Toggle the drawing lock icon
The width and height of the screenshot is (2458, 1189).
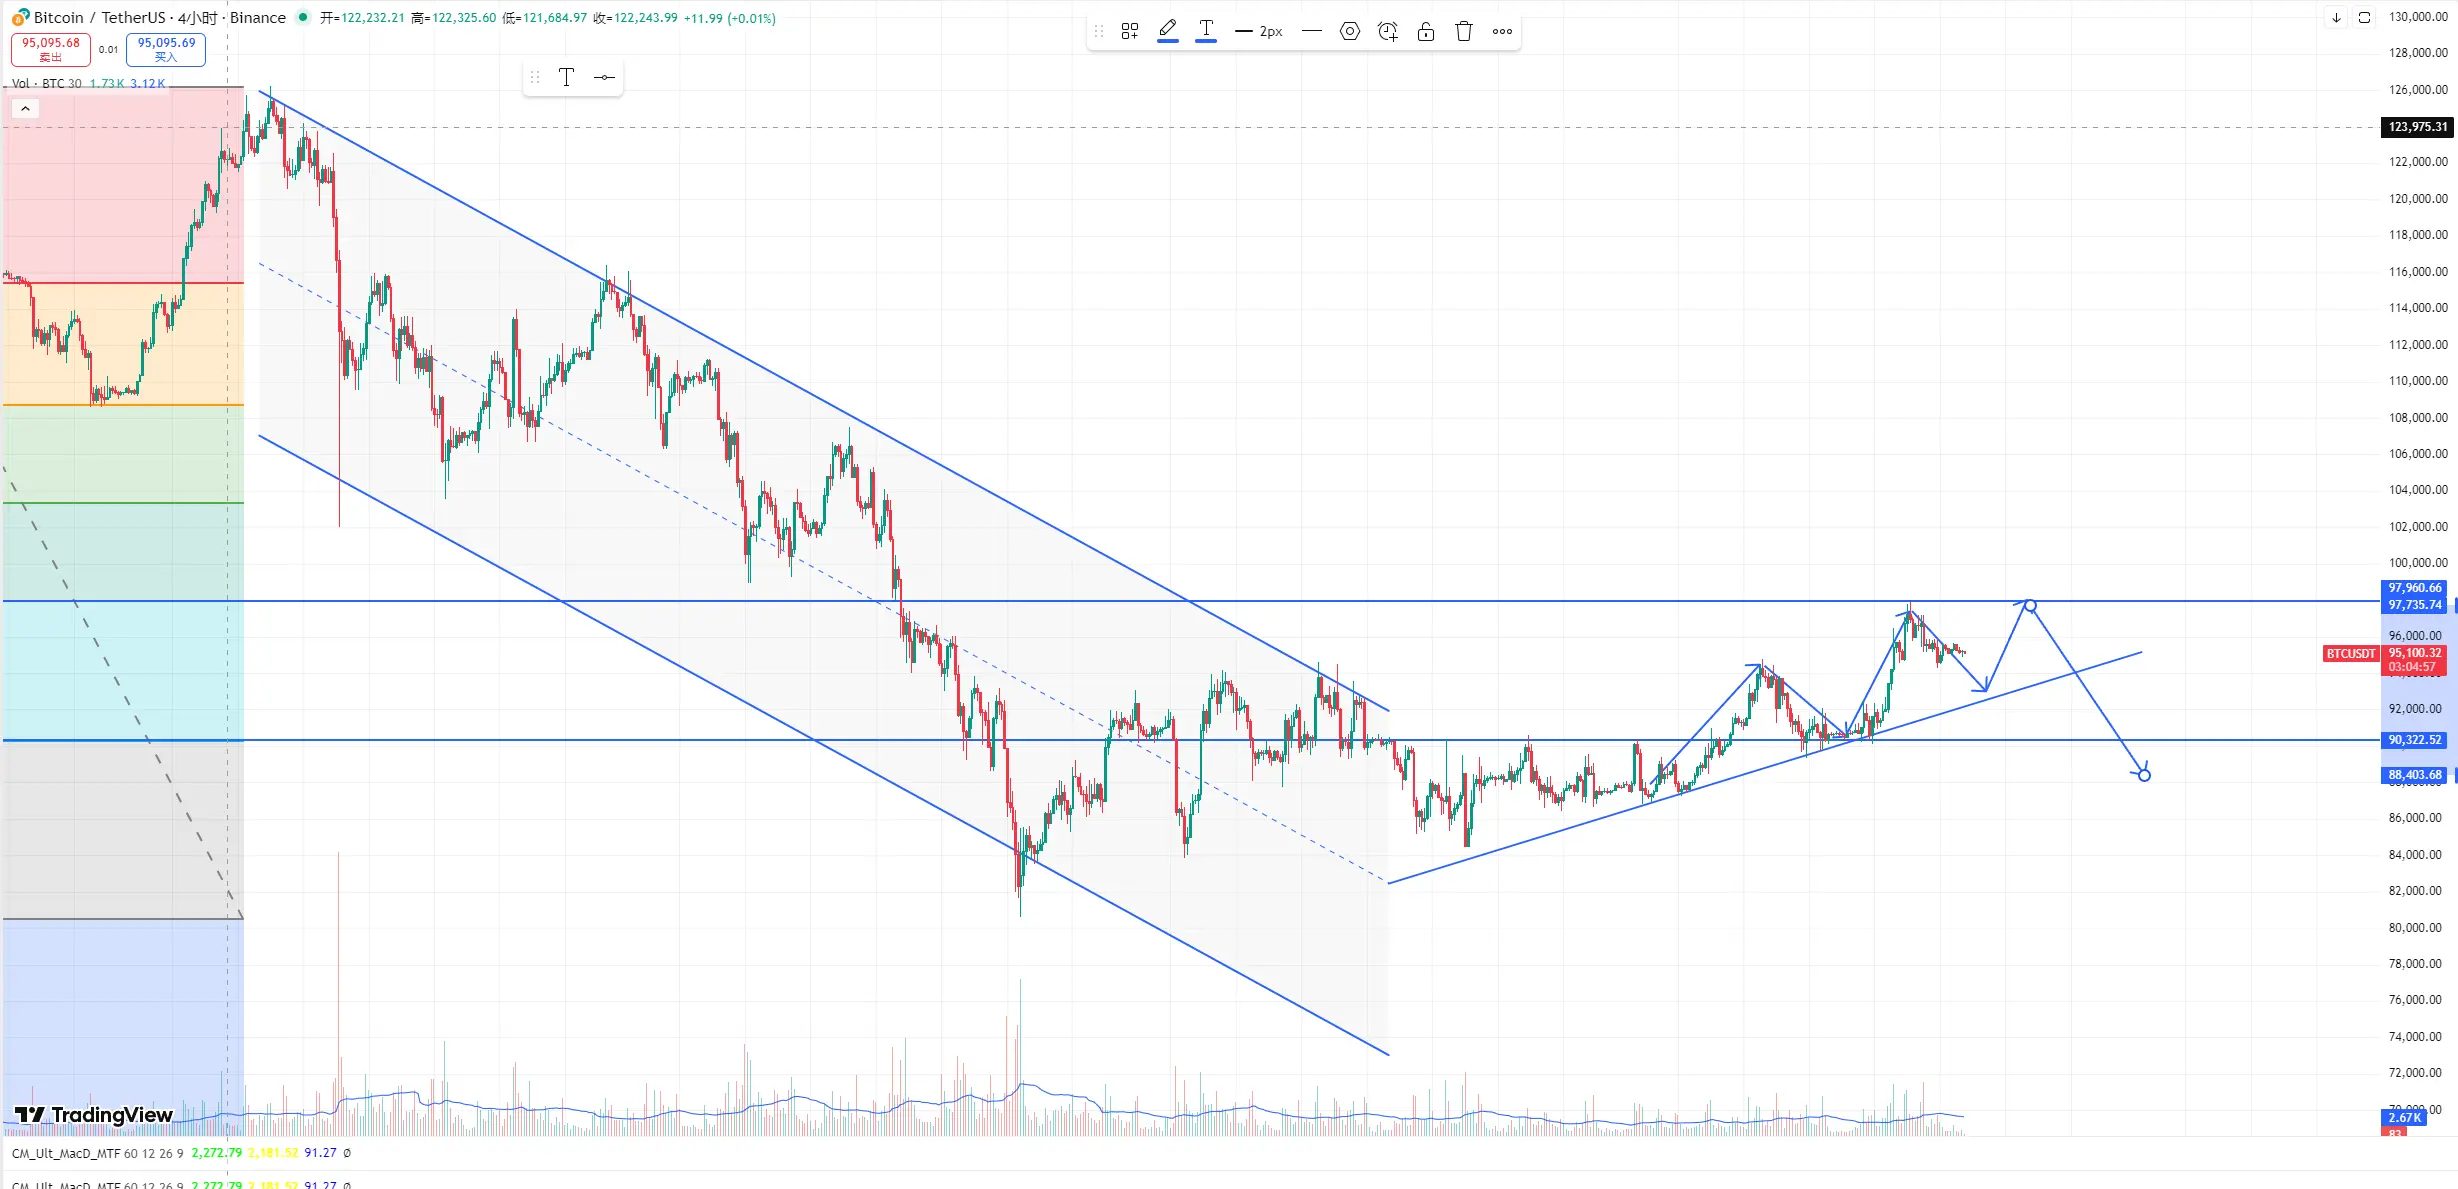[1426, 31]
